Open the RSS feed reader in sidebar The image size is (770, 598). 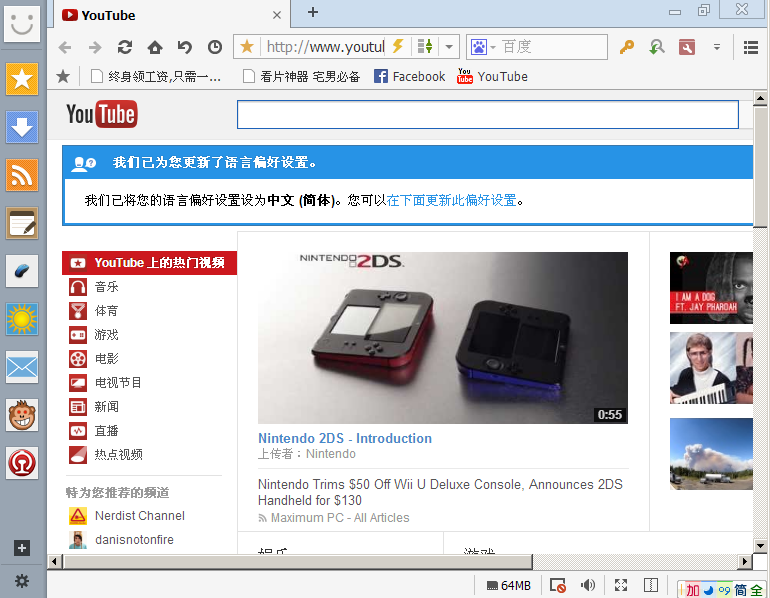(x=22, y=175)
